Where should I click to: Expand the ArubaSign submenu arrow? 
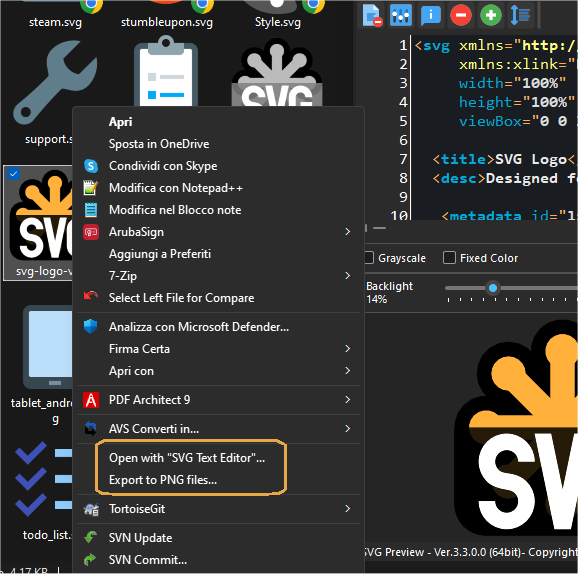tap(347, 232)
